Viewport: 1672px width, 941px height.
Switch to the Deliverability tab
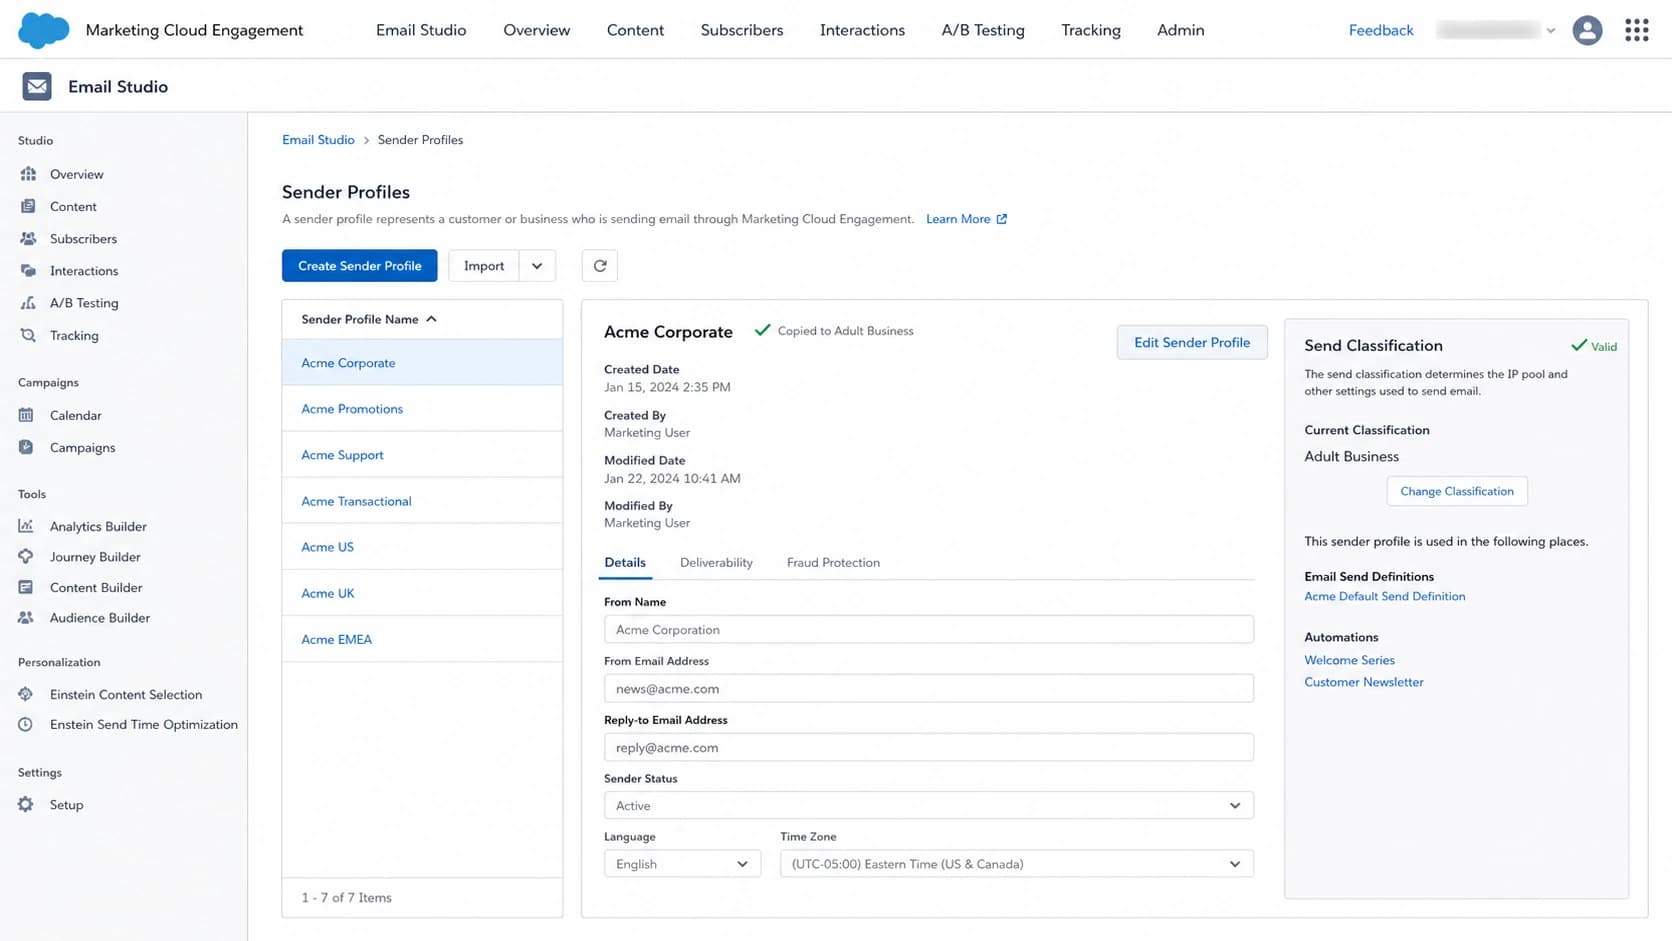pyautogui.click(x=716, y=563)
